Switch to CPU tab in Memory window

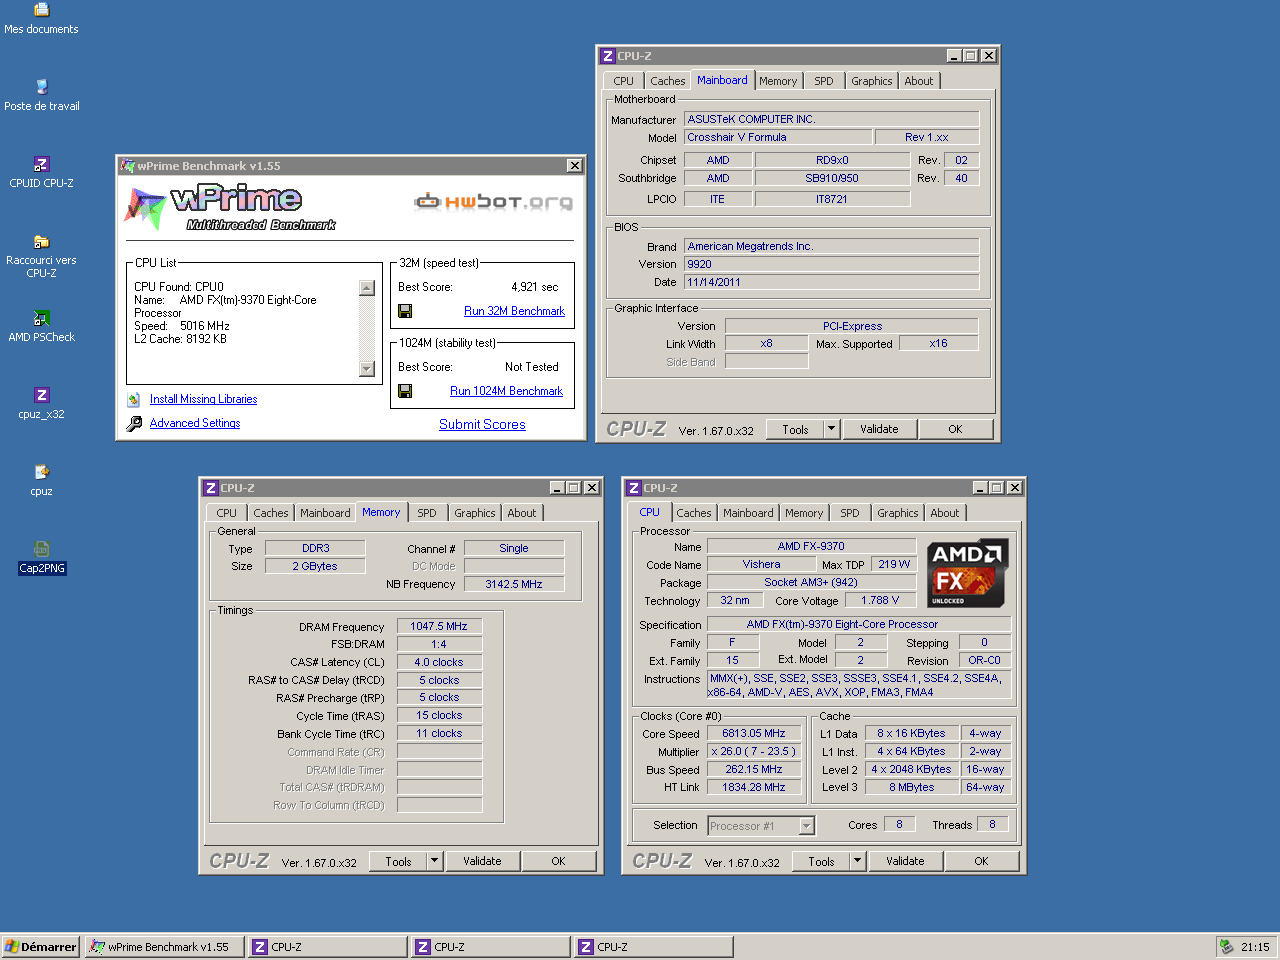[x=227, y=513]
